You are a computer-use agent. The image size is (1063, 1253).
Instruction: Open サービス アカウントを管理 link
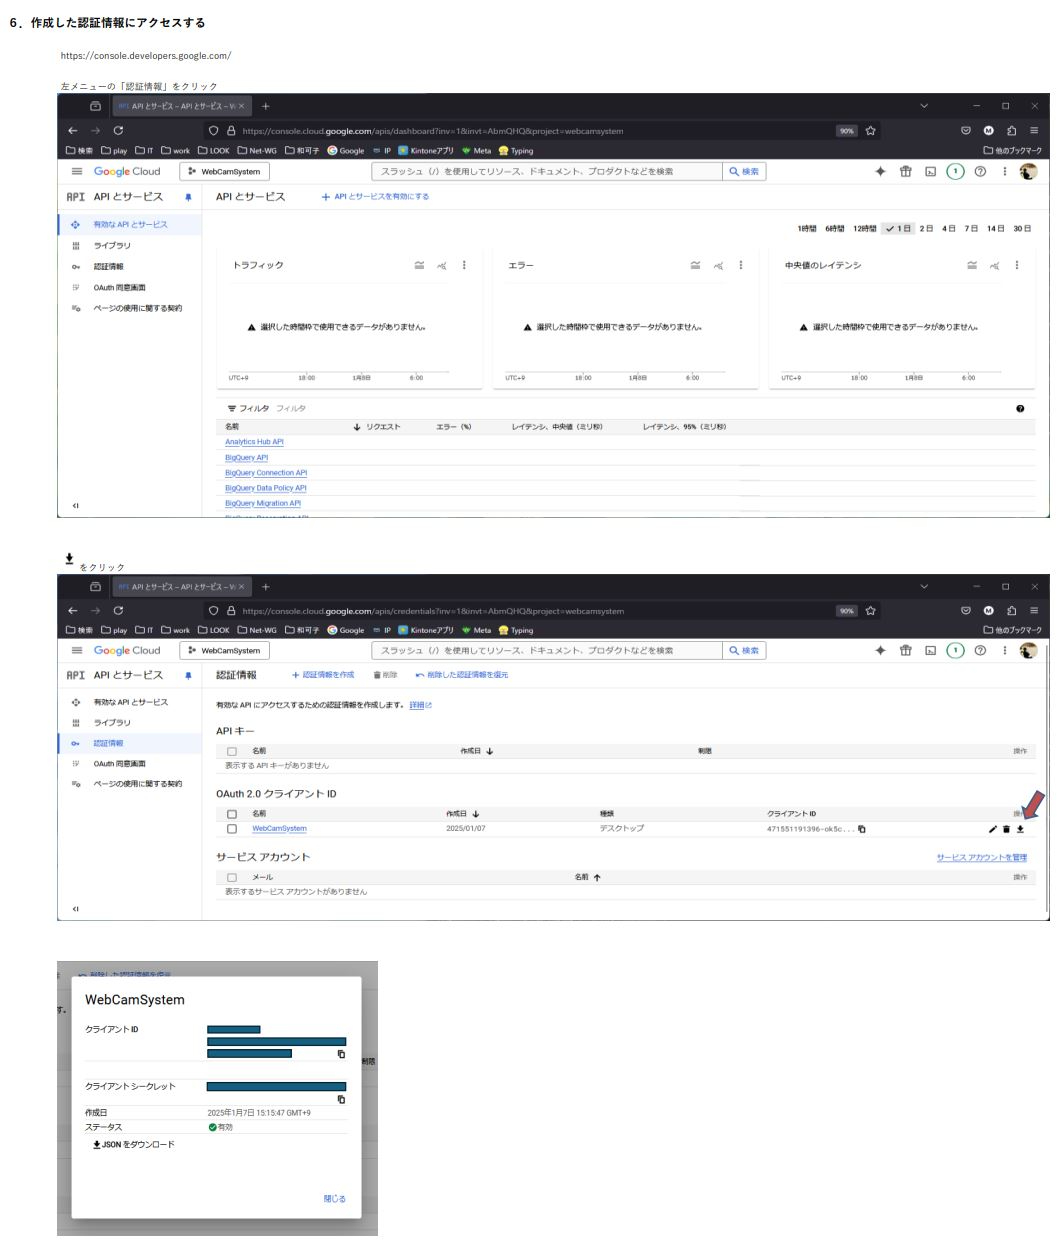982,858
